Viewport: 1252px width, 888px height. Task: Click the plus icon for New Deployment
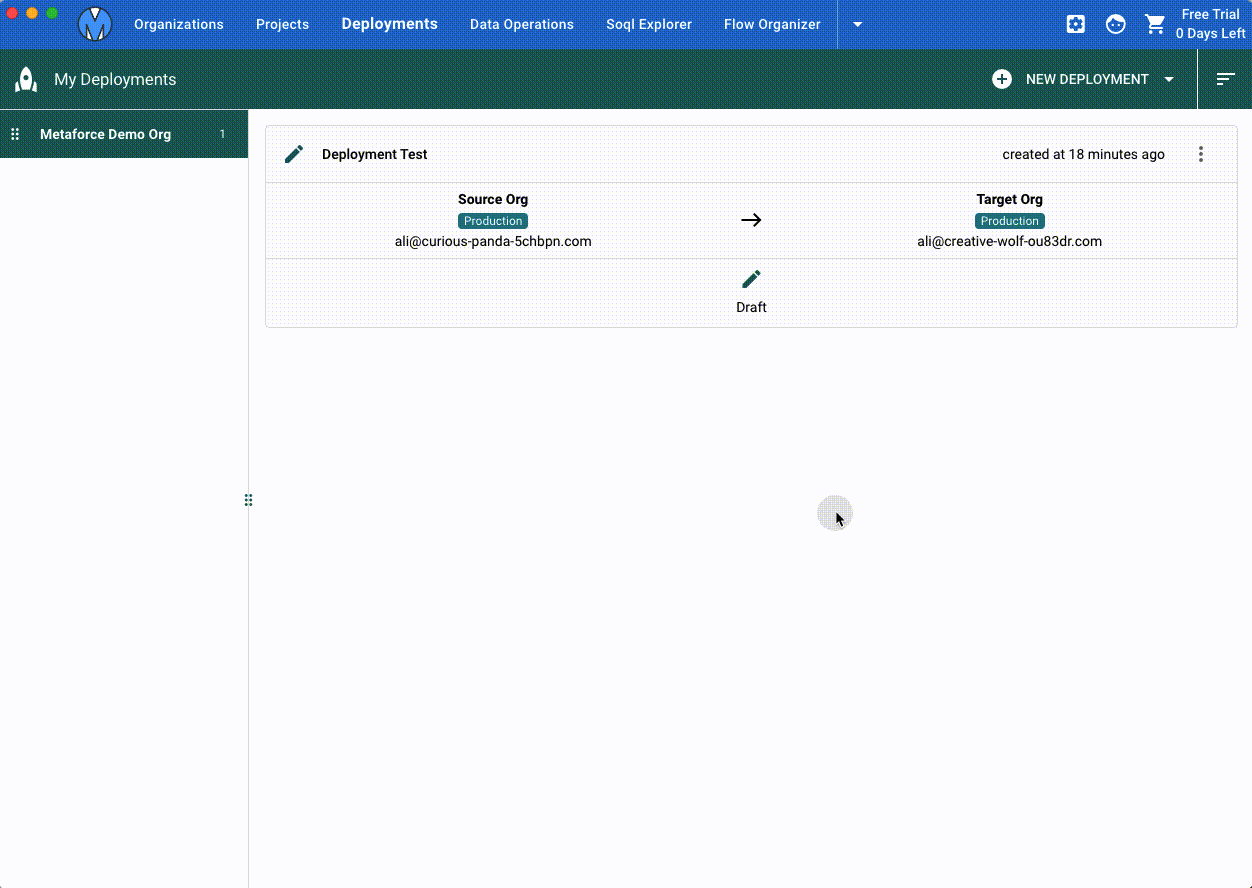point(1002,79)
